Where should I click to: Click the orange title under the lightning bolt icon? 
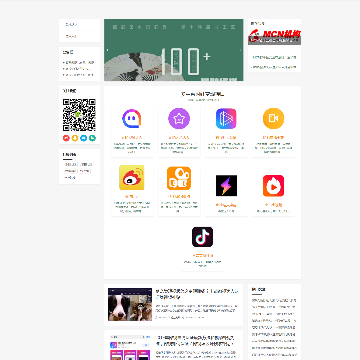click(x=226, y=205)
